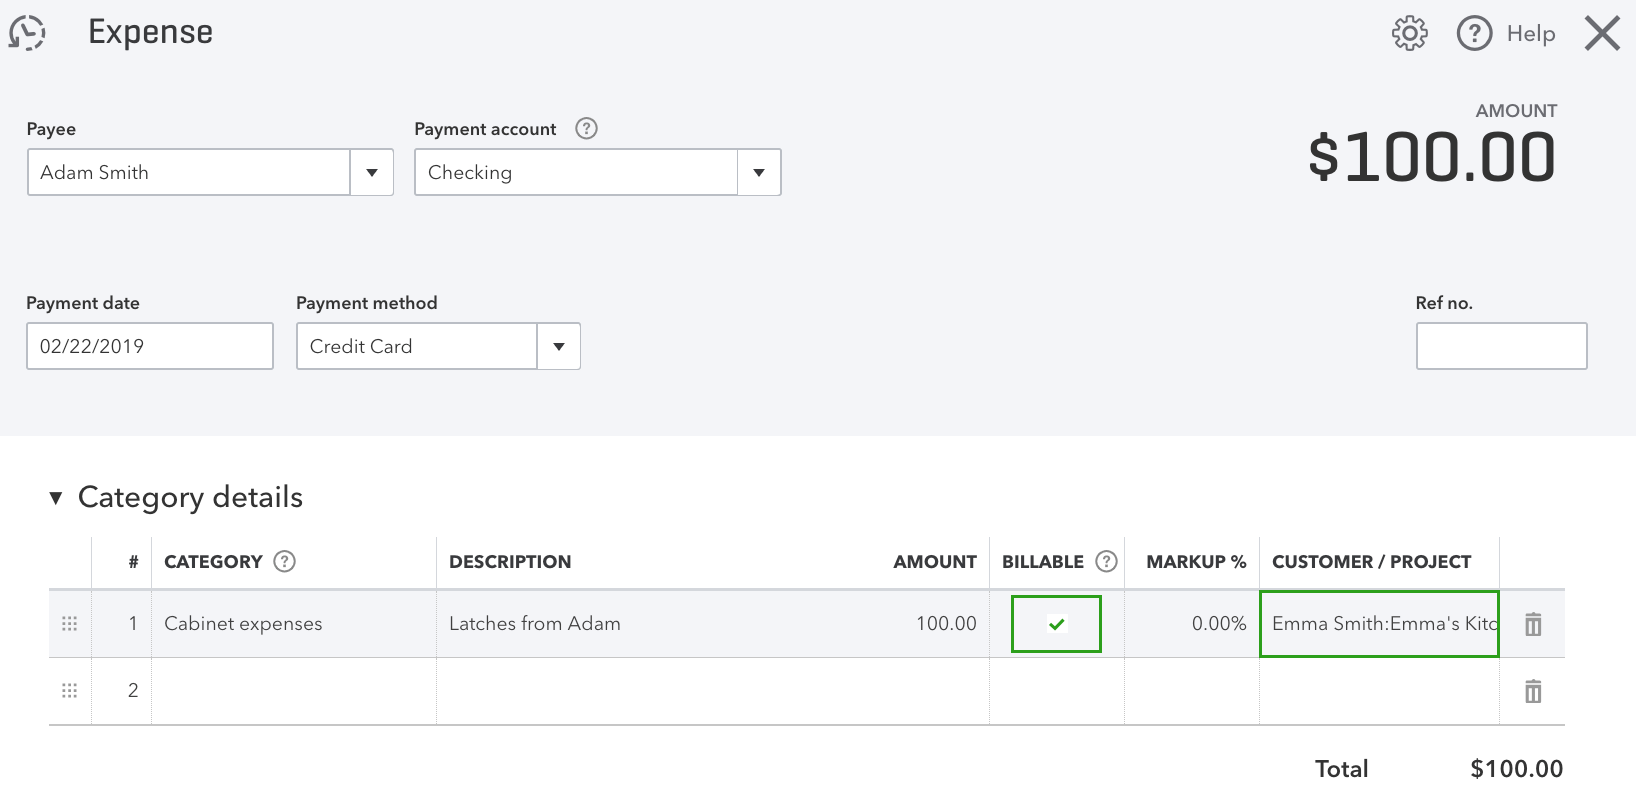This screenshot has height=794, width=1636.
Task: Click the Checking payment account field
Action: pyautogui.click(x=576, y=172)
